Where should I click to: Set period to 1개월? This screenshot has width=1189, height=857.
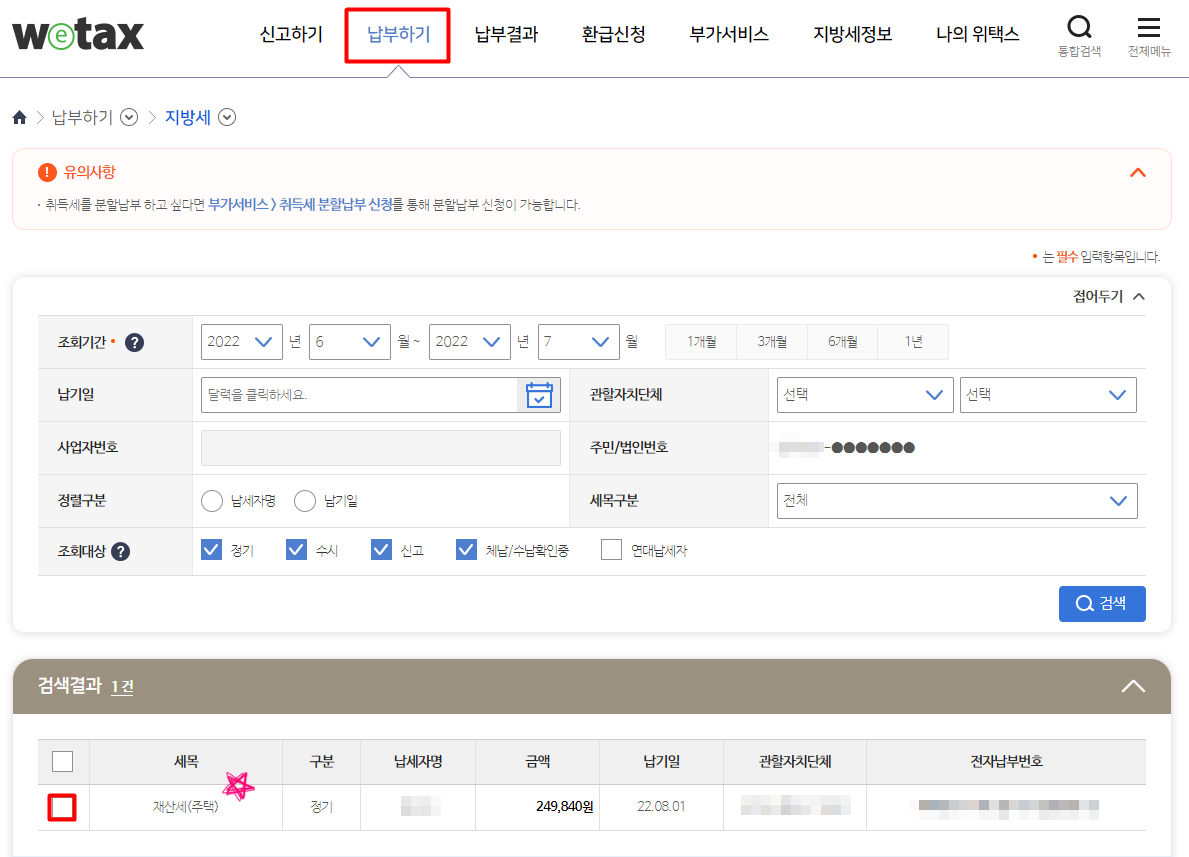(x=701, y=342)
